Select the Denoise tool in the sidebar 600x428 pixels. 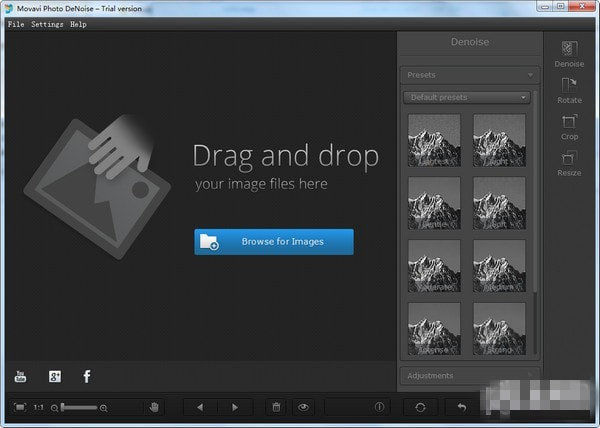[569, 54]
